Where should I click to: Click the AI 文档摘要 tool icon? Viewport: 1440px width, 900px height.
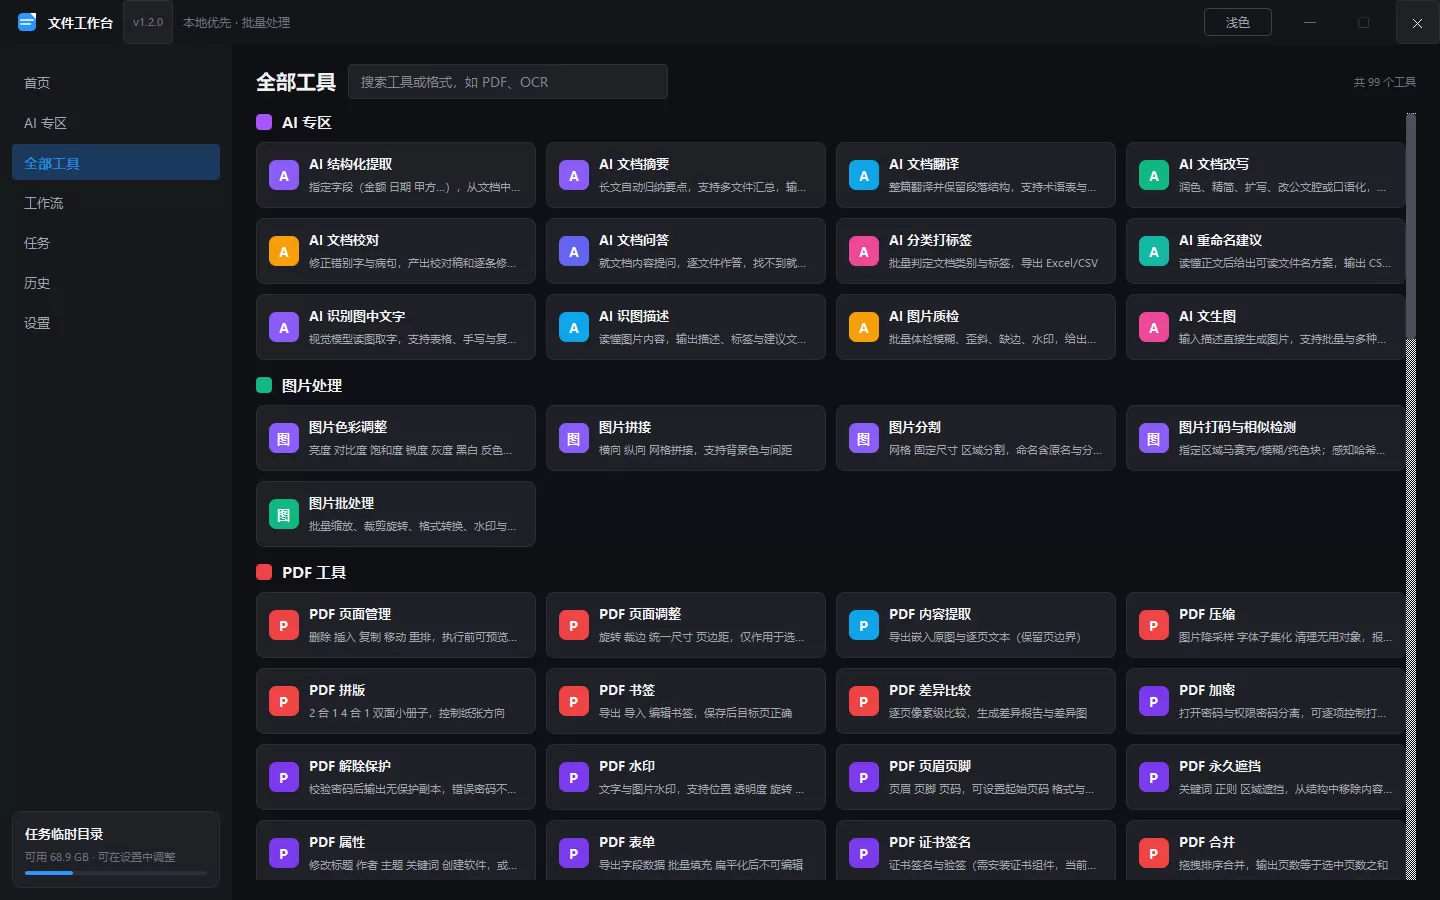pos(574,176)
